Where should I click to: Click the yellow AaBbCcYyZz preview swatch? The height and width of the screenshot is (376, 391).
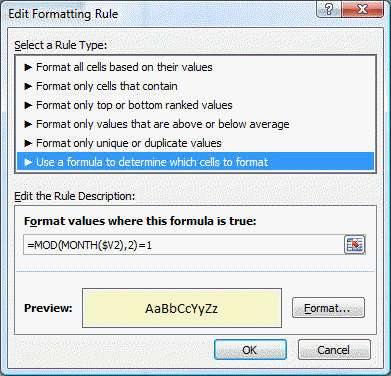[x=182, y=308]
